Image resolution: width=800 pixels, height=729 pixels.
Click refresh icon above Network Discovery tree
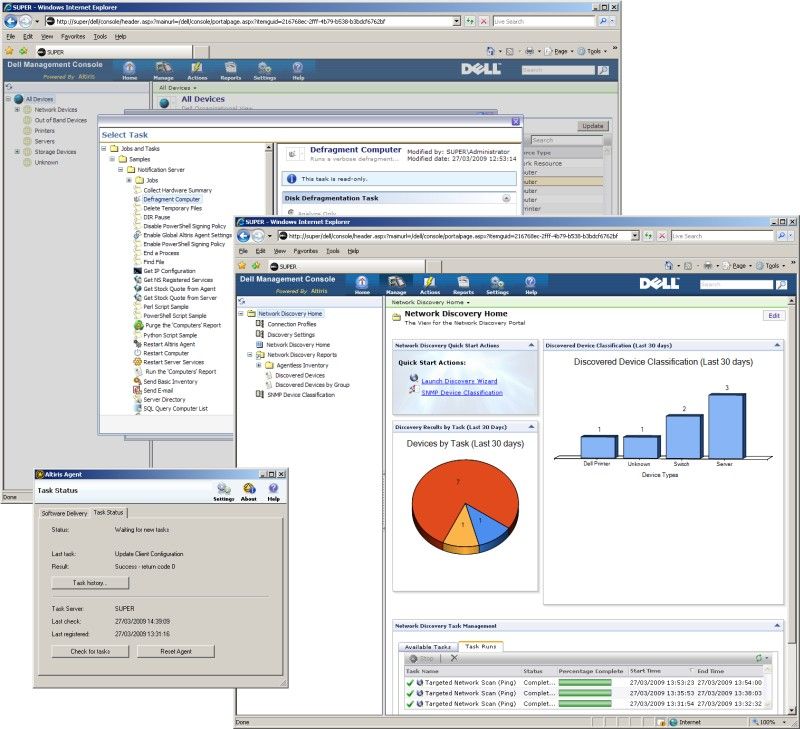tap(242, 302)
